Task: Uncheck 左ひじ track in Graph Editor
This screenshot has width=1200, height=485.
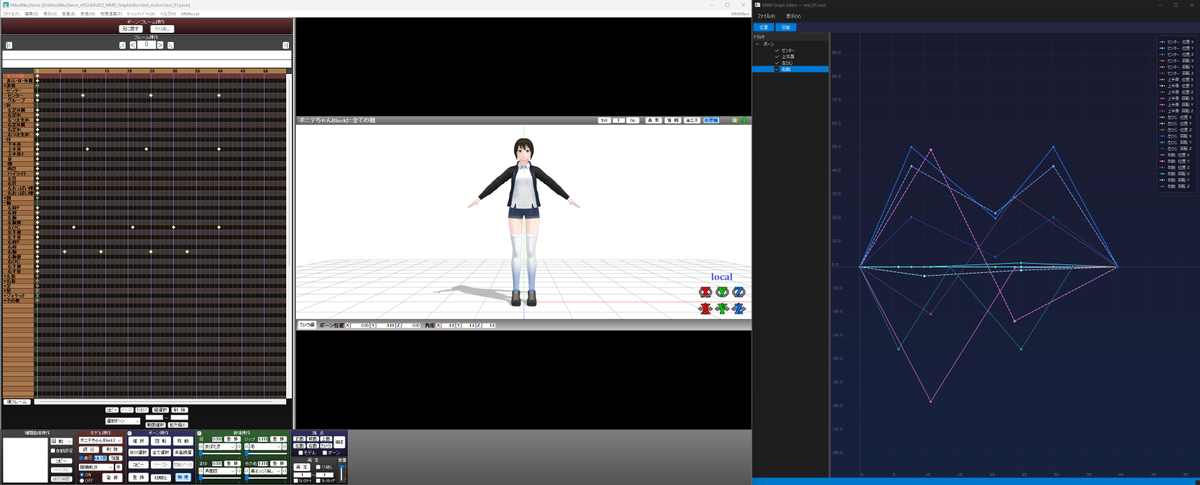Action: click(777, 63)
